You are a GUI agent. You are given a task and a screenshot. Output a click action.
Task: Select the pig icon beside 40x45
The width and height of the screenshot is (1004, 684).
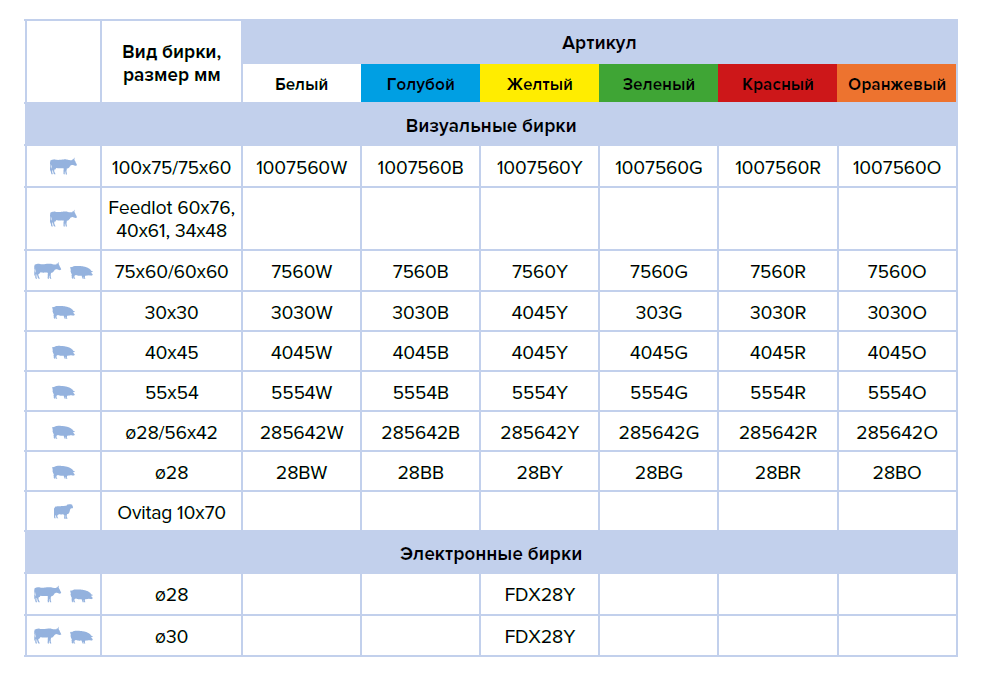63,352
